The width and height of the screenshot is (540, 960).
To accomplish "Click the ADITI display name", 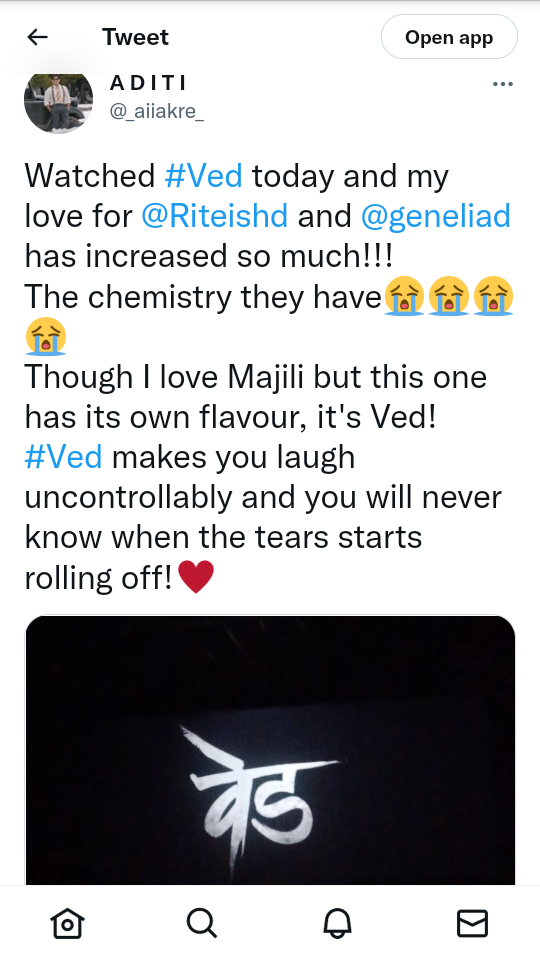I will coord(148,83).
